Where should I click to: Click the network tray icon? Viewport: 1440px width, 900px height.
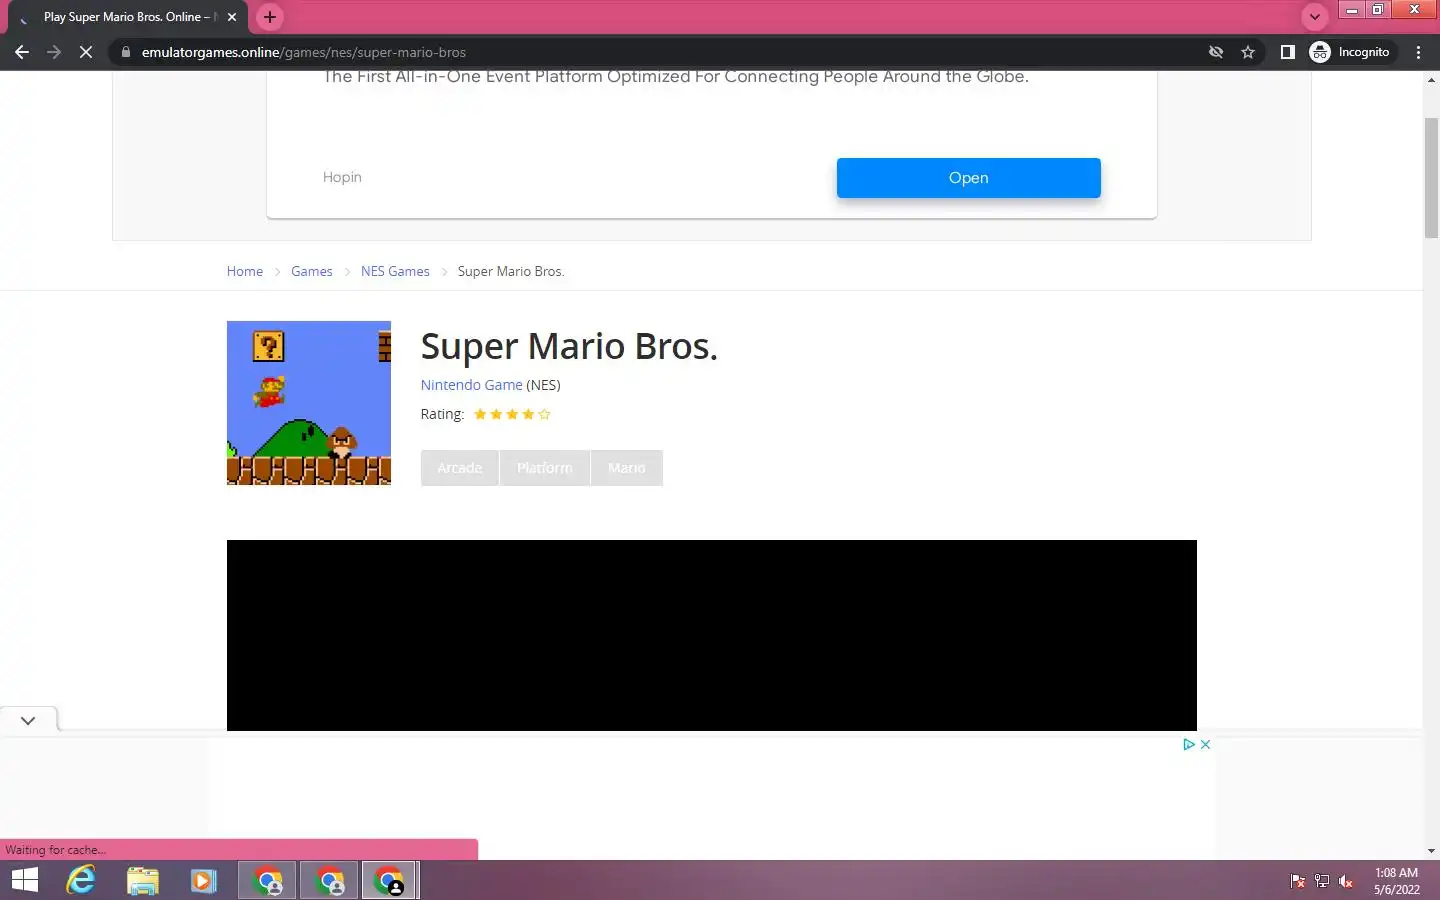(1322, 881)
